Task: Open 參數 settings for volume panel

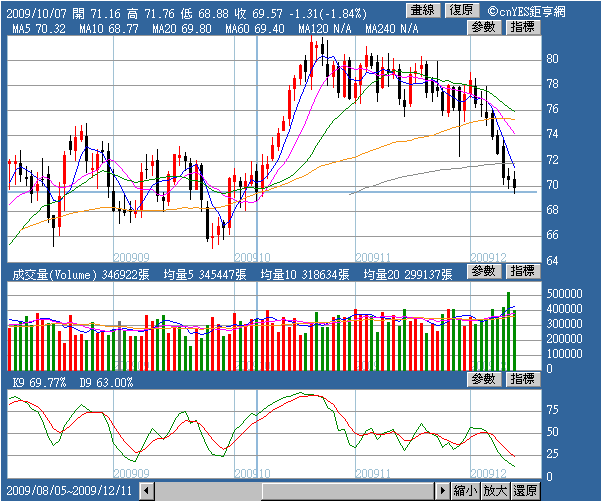Action: pos(484,271)
